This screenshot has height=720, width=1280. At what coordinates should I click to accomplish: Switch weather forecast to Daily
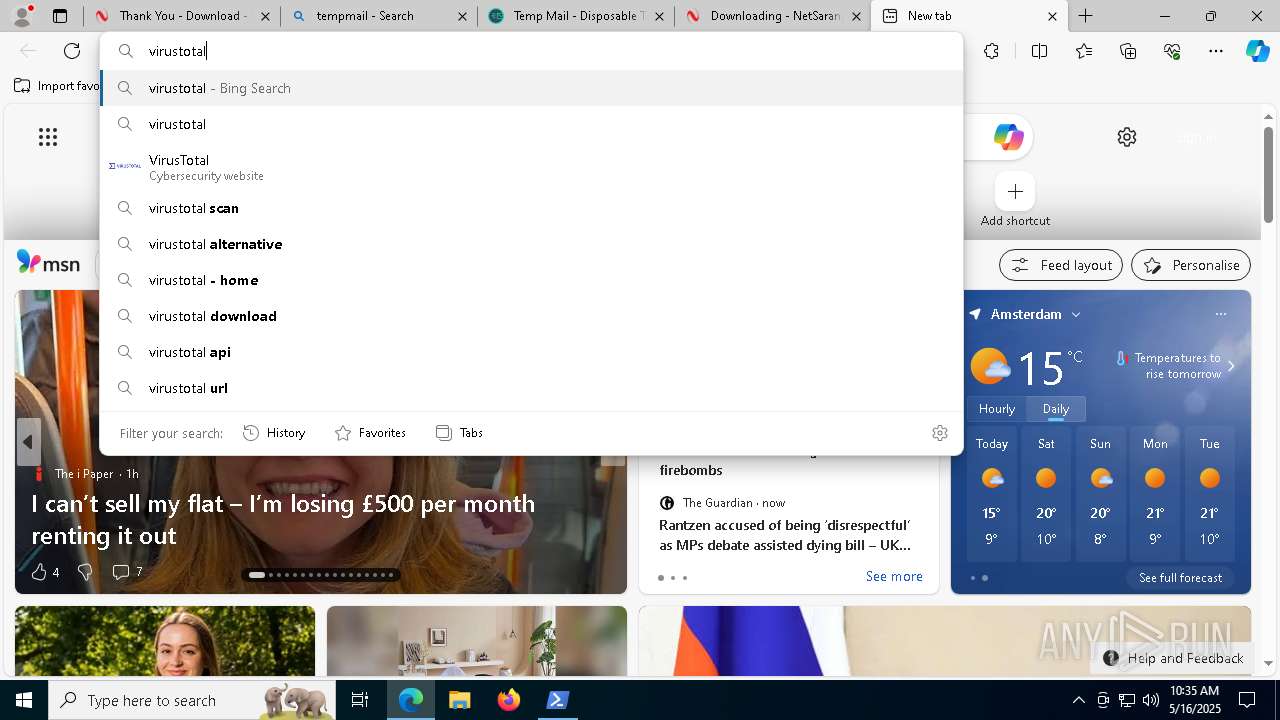(x=1056, y=409)
